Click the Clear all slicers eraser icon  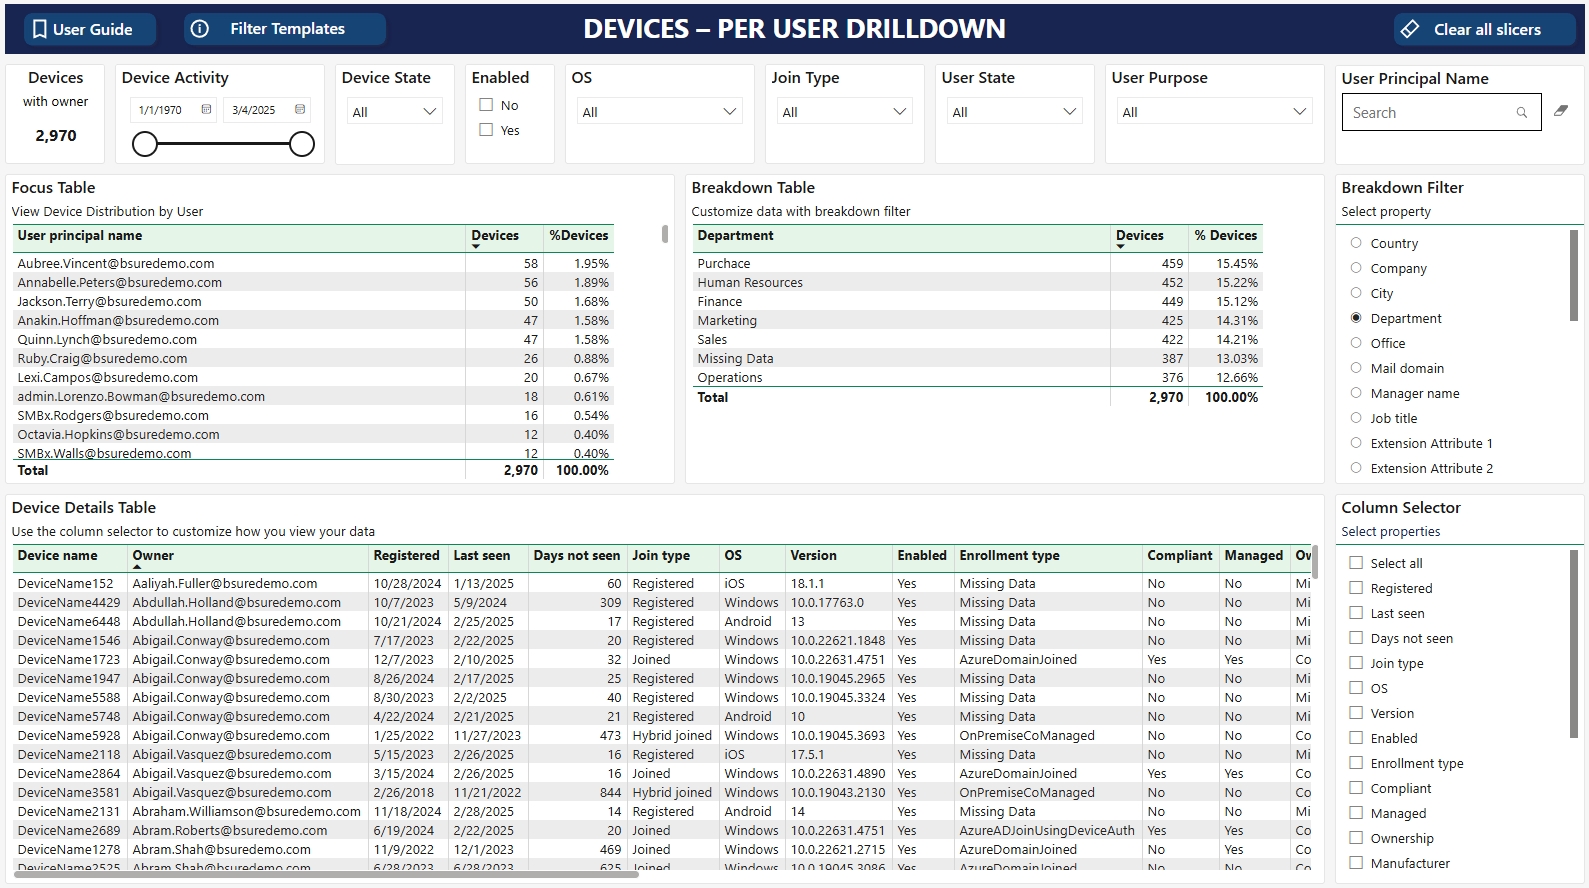pos(1410,29)
